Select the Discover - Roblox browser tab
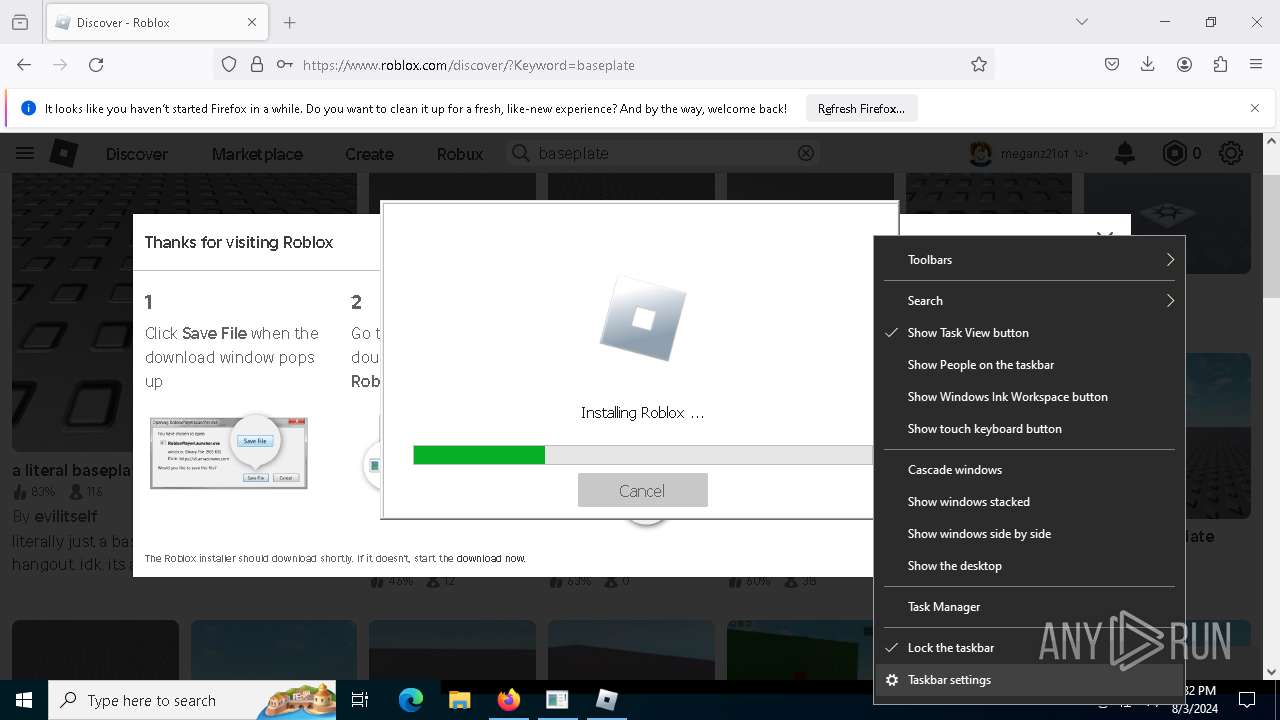The height and width of the screenshot is (720, 1280). click(x=156, y=22)
